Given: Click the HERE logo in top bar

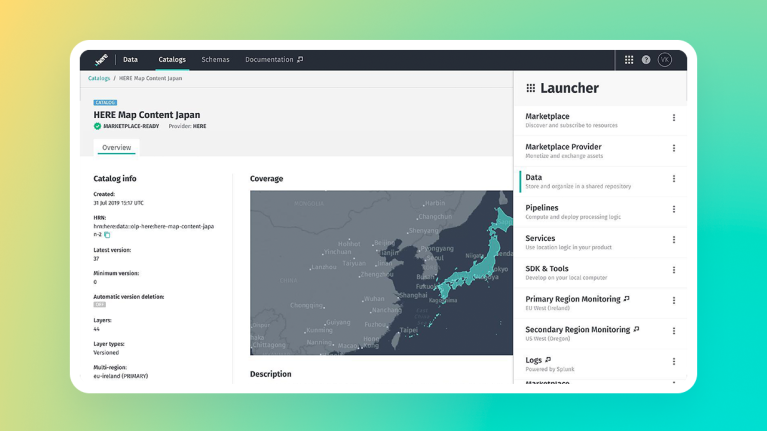Looking at the screenshot, I should (101, 60).
